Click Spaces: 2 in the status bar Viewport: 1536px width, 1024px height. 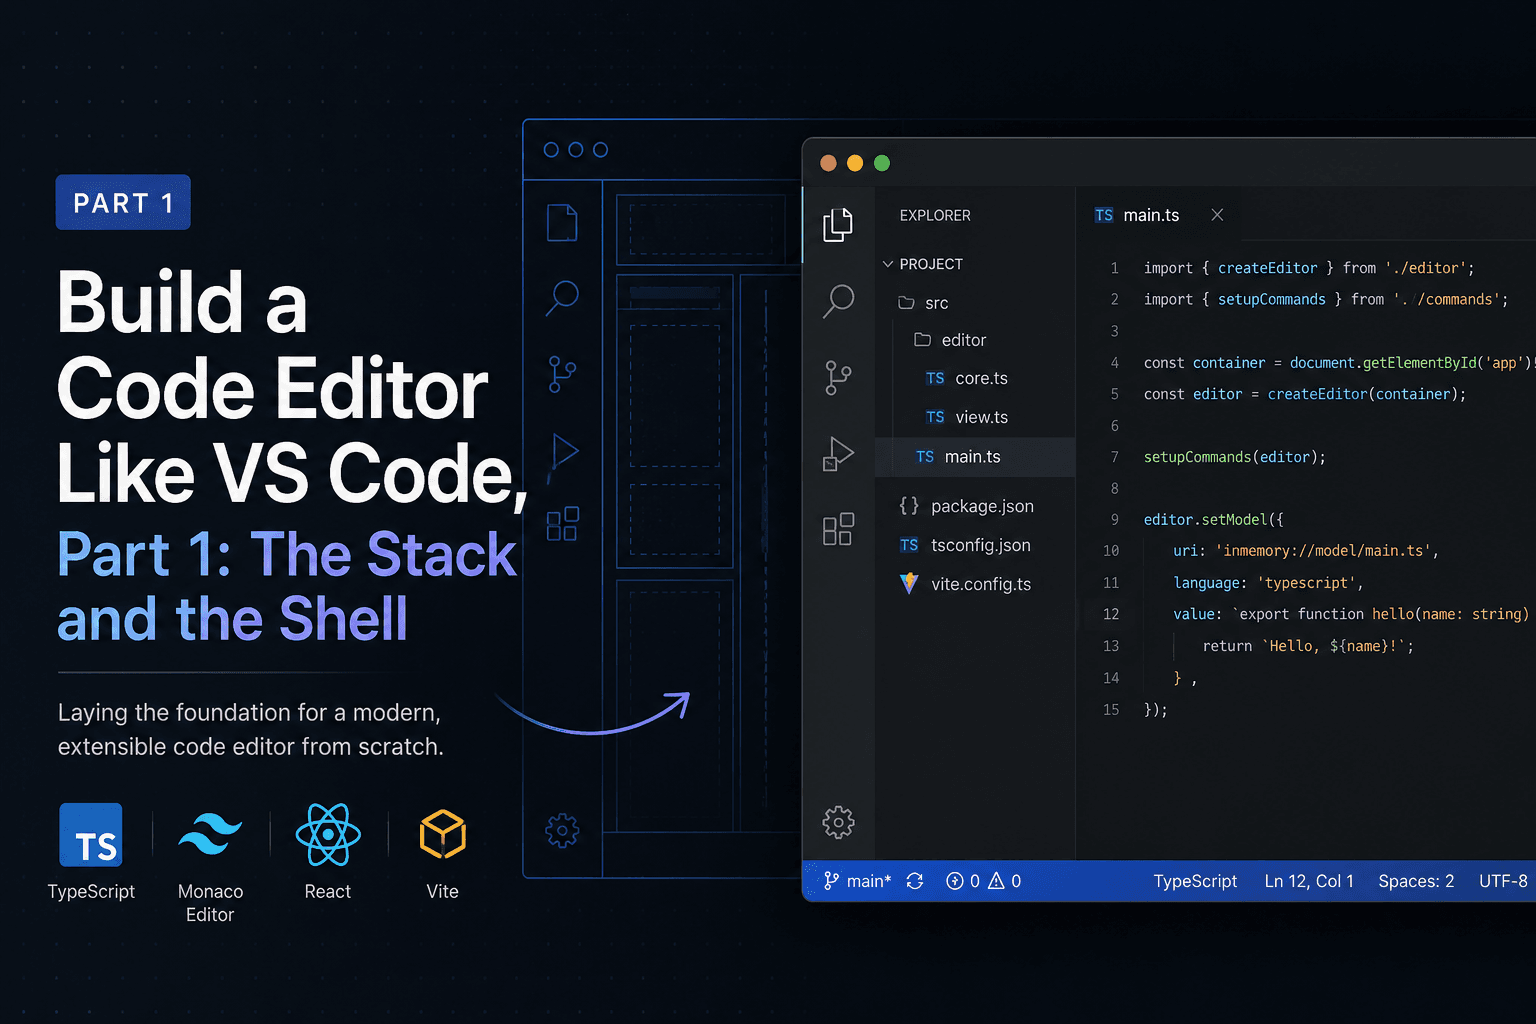1416,881
